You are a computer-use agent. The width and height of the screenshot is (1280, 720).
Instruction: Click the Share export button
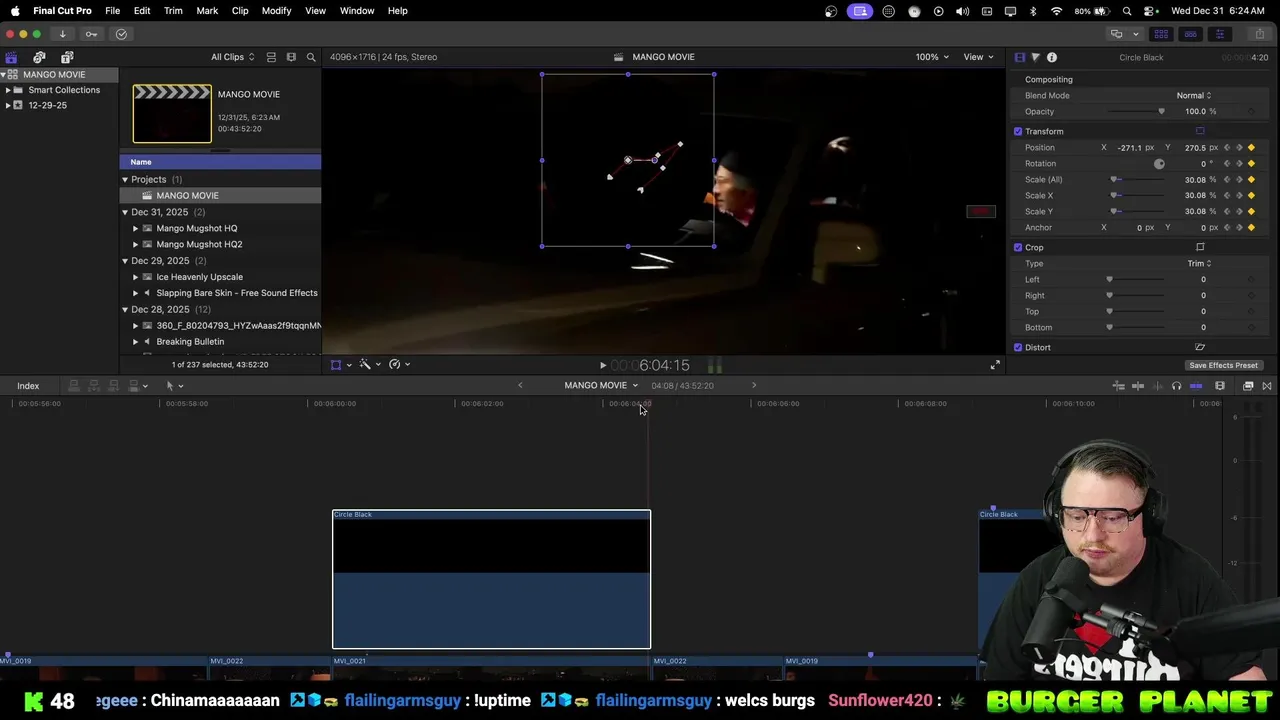1260,34
